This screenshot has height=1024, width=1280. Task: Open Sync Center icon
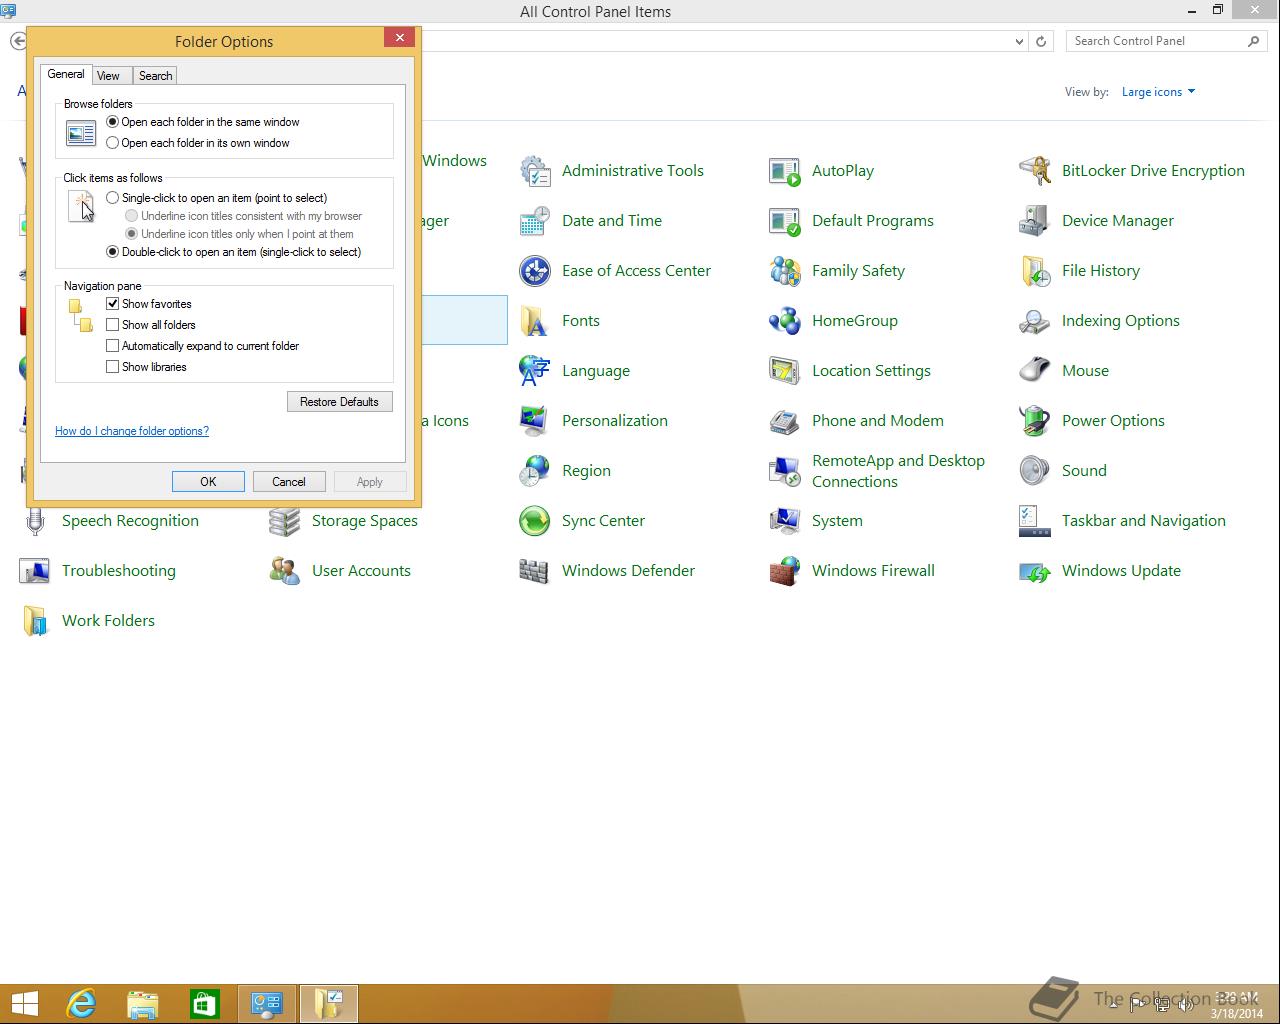(x=535, y=521)
